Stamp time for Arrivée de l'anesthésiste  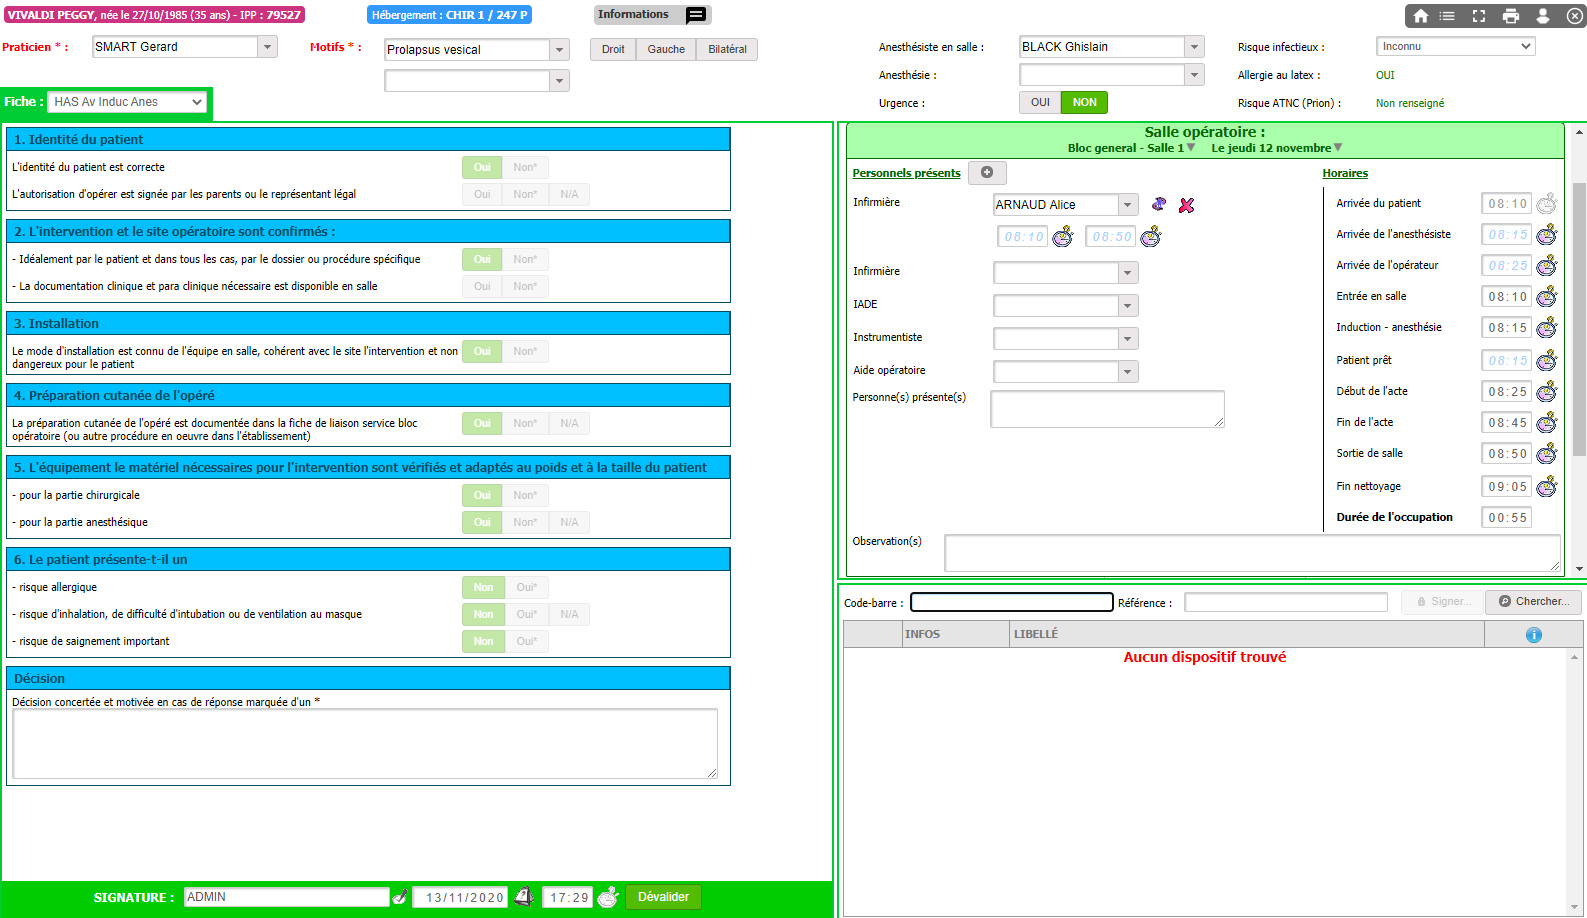tap(1547, 234)
